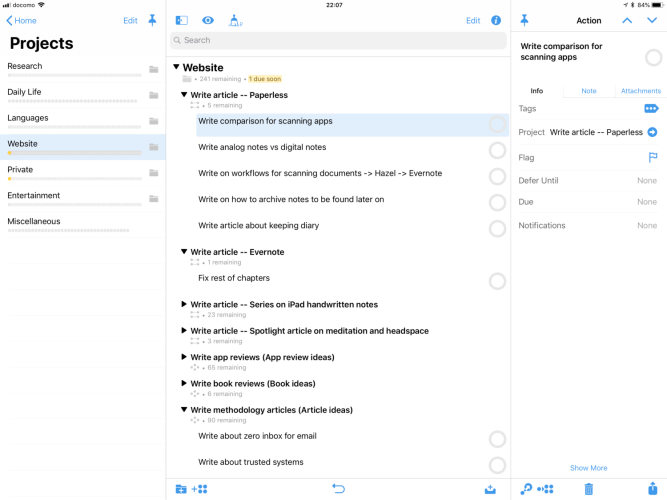Image resolution: width=667 pixels, height=500 pixels.
Task: Tap Show More in inspector
Action: tap(588, 468)
